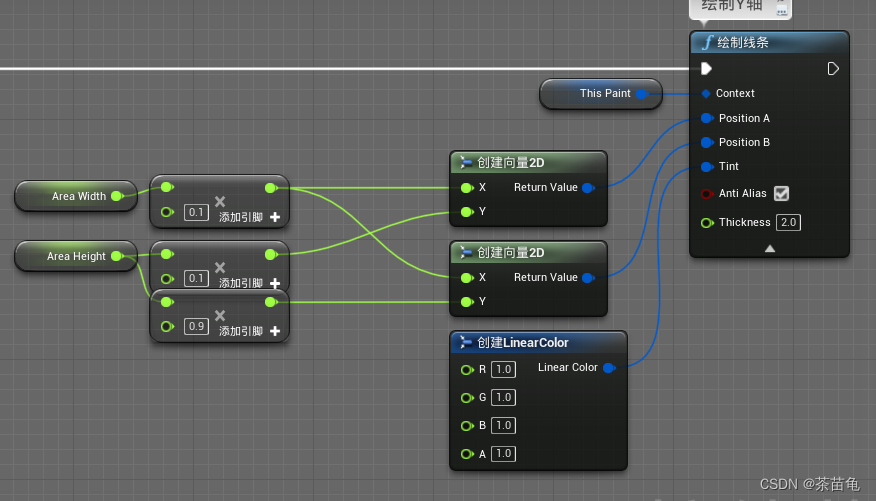
Task: Edit the Thickness value field 2.0
Action: [x=788, y=222]
